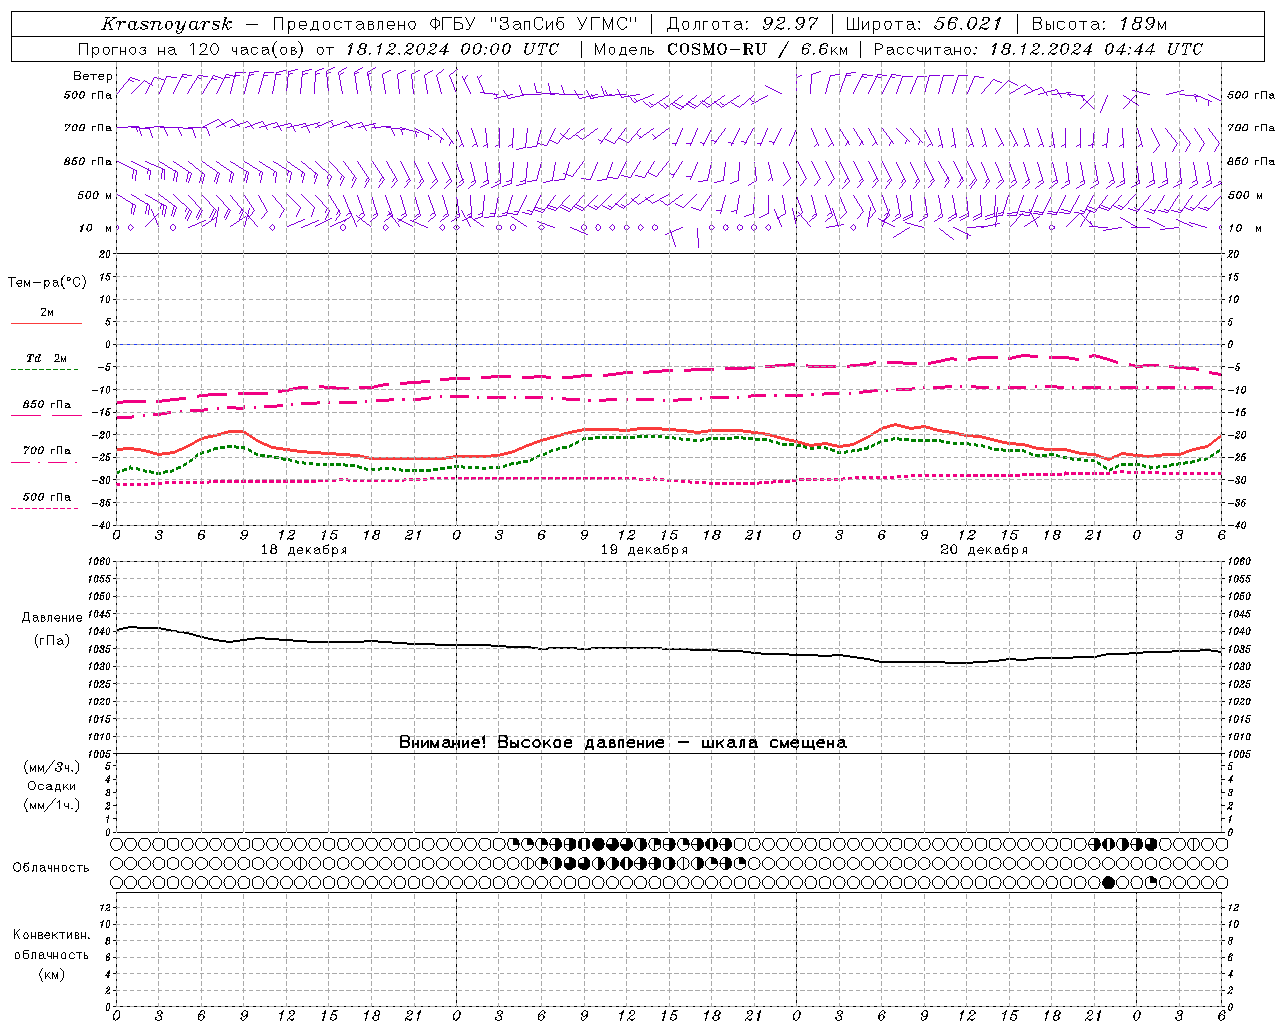Click the Облачность cloudiness label
Viewport: 1280px width, 1024px height.
(51, 867)
